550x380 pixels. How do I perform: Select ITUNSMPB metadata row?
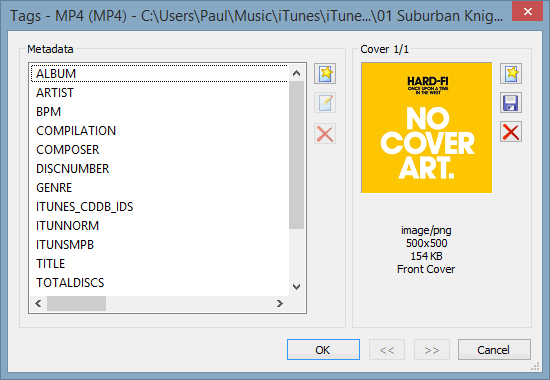[x=159, y=245]
